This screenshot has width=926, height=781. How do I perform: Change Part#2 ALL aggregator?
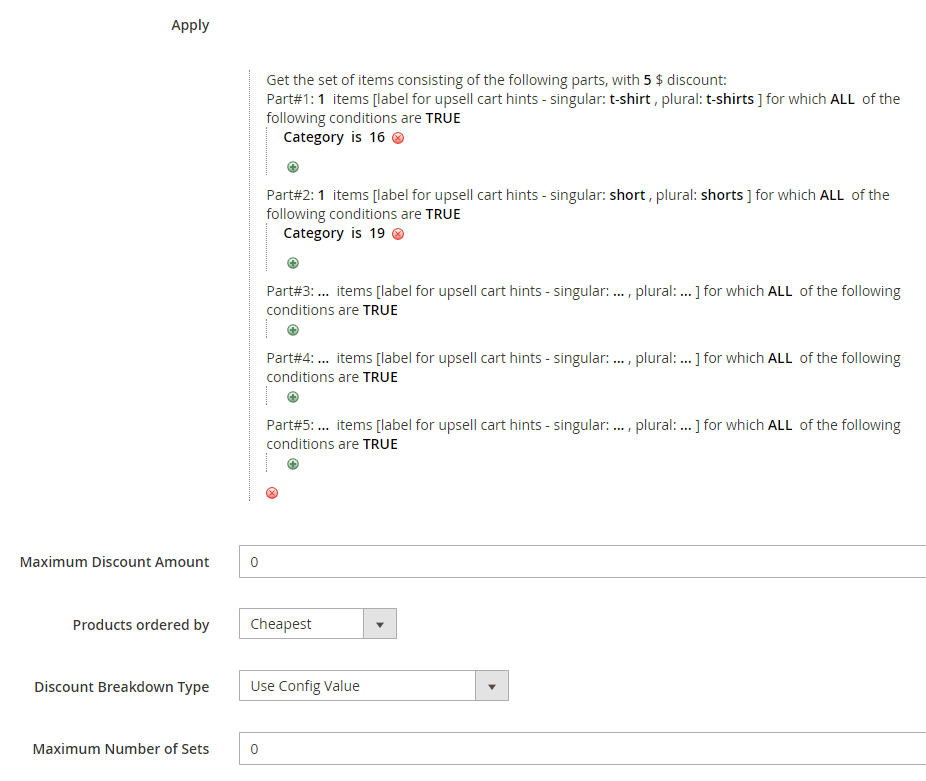click(x=832, y=196)
